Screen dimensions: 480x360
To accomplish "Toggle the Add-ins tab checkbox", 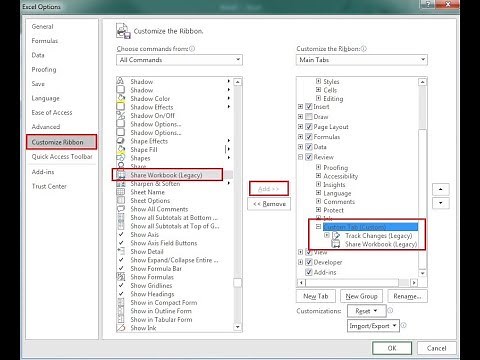I will 309,272.
